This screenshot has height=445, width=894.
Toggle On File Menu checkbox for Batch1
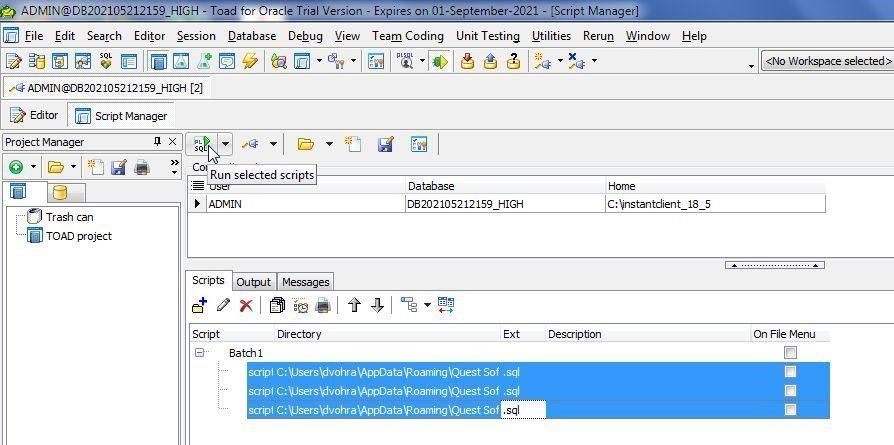point(790,353)
